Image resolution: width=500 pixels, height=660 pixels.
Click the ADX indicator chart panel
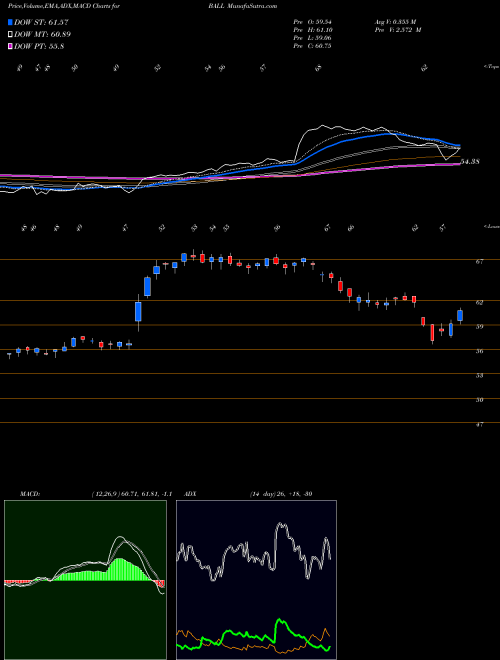(256, 580)
